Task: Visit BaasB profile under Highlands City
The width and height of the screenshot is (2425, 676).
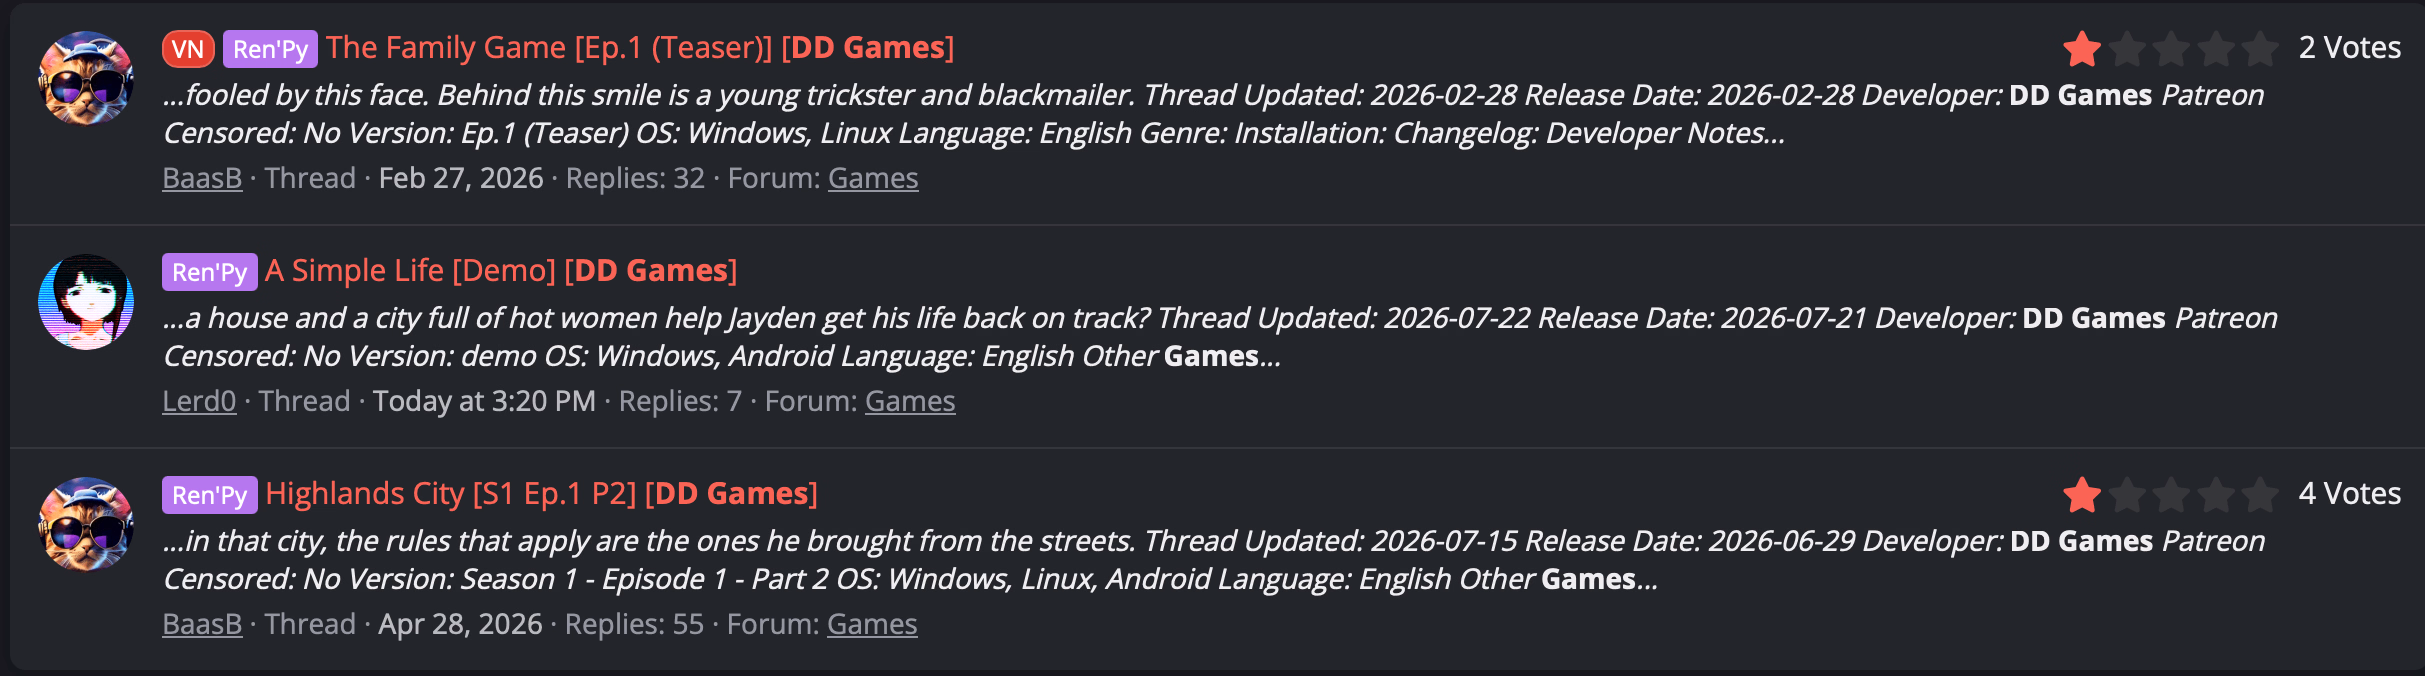Action: coord(202,624)
